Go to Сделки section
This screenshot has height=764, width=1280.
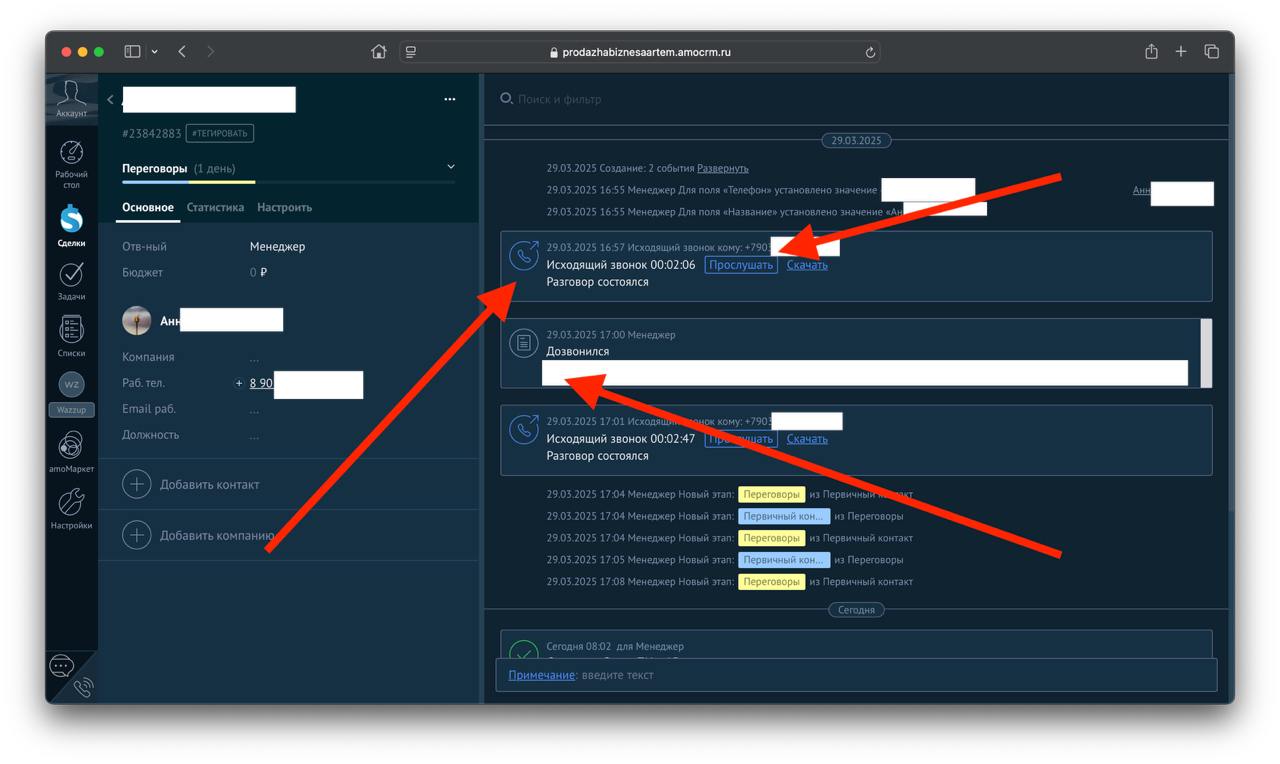[x=71, y=226]
